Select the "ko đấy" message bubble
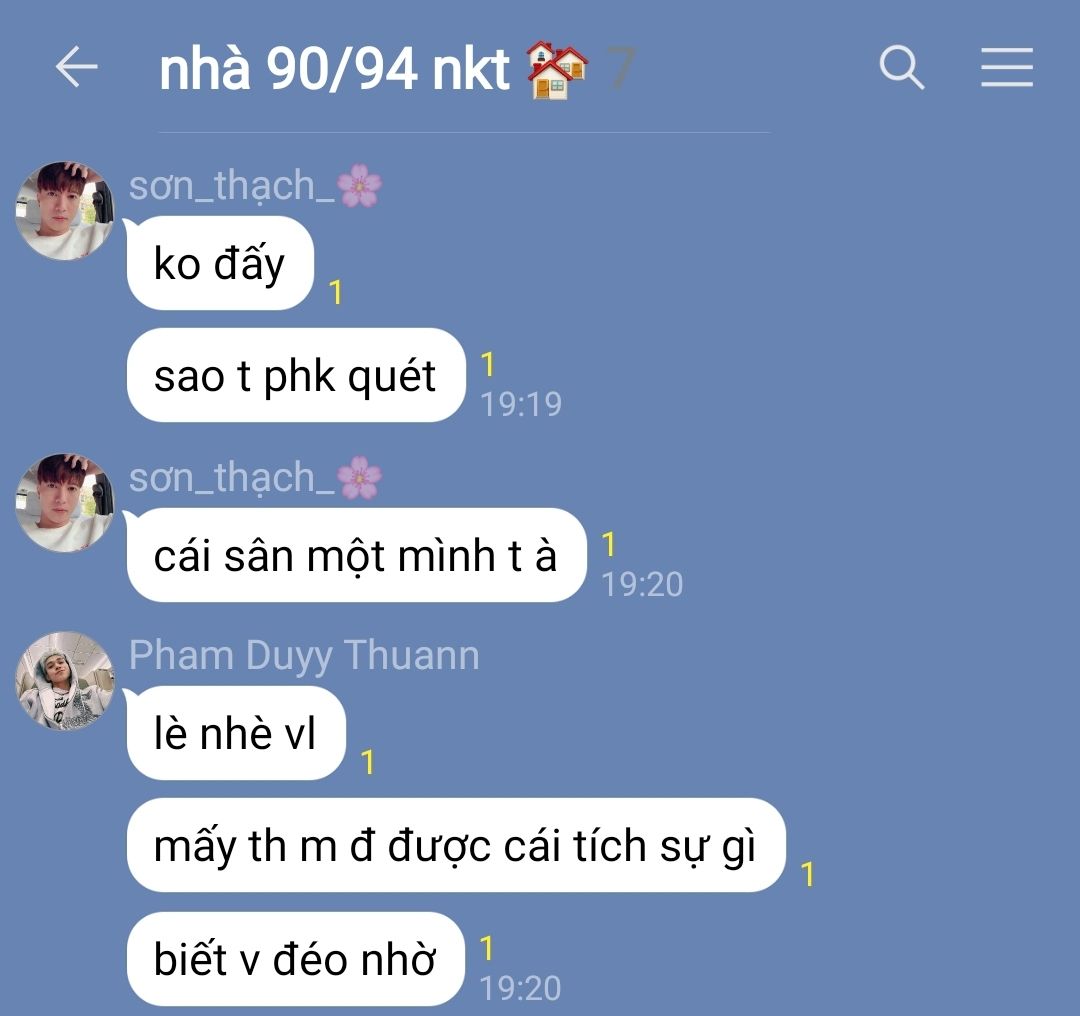The height and width of the screenshot is (1016, 1080). coord(220,263)
